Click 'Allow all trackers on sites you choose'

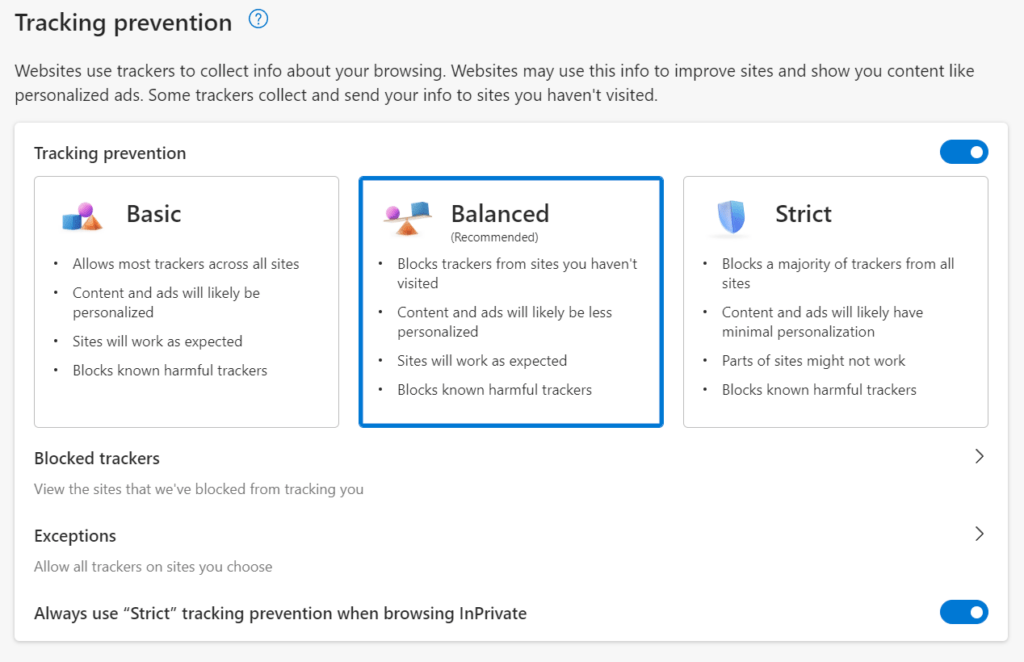[x=153, y=567]
